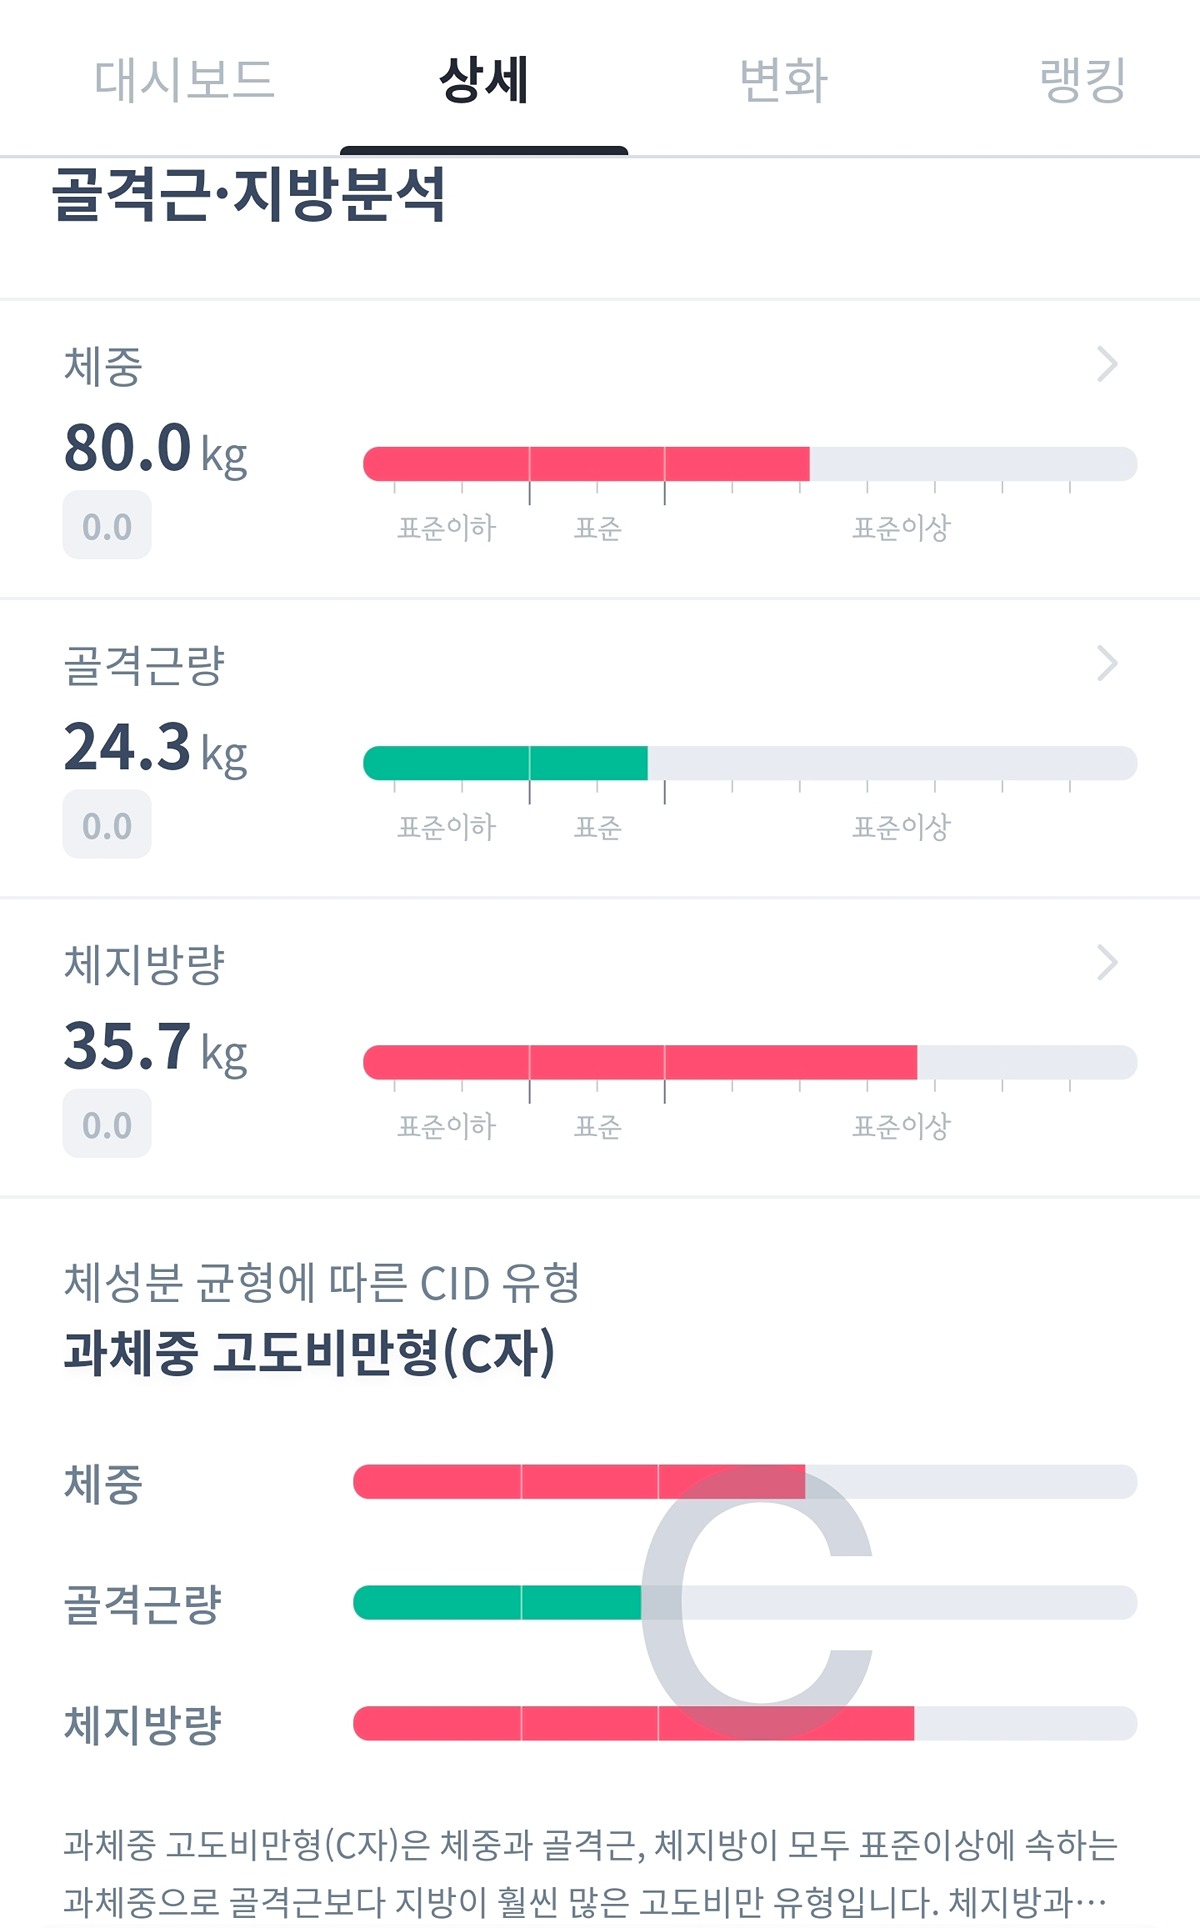Tap the red 체지방량 range bar with tick marks
The height and width of the screenshot is (1928, 1200).
(x=750, y=1062)
